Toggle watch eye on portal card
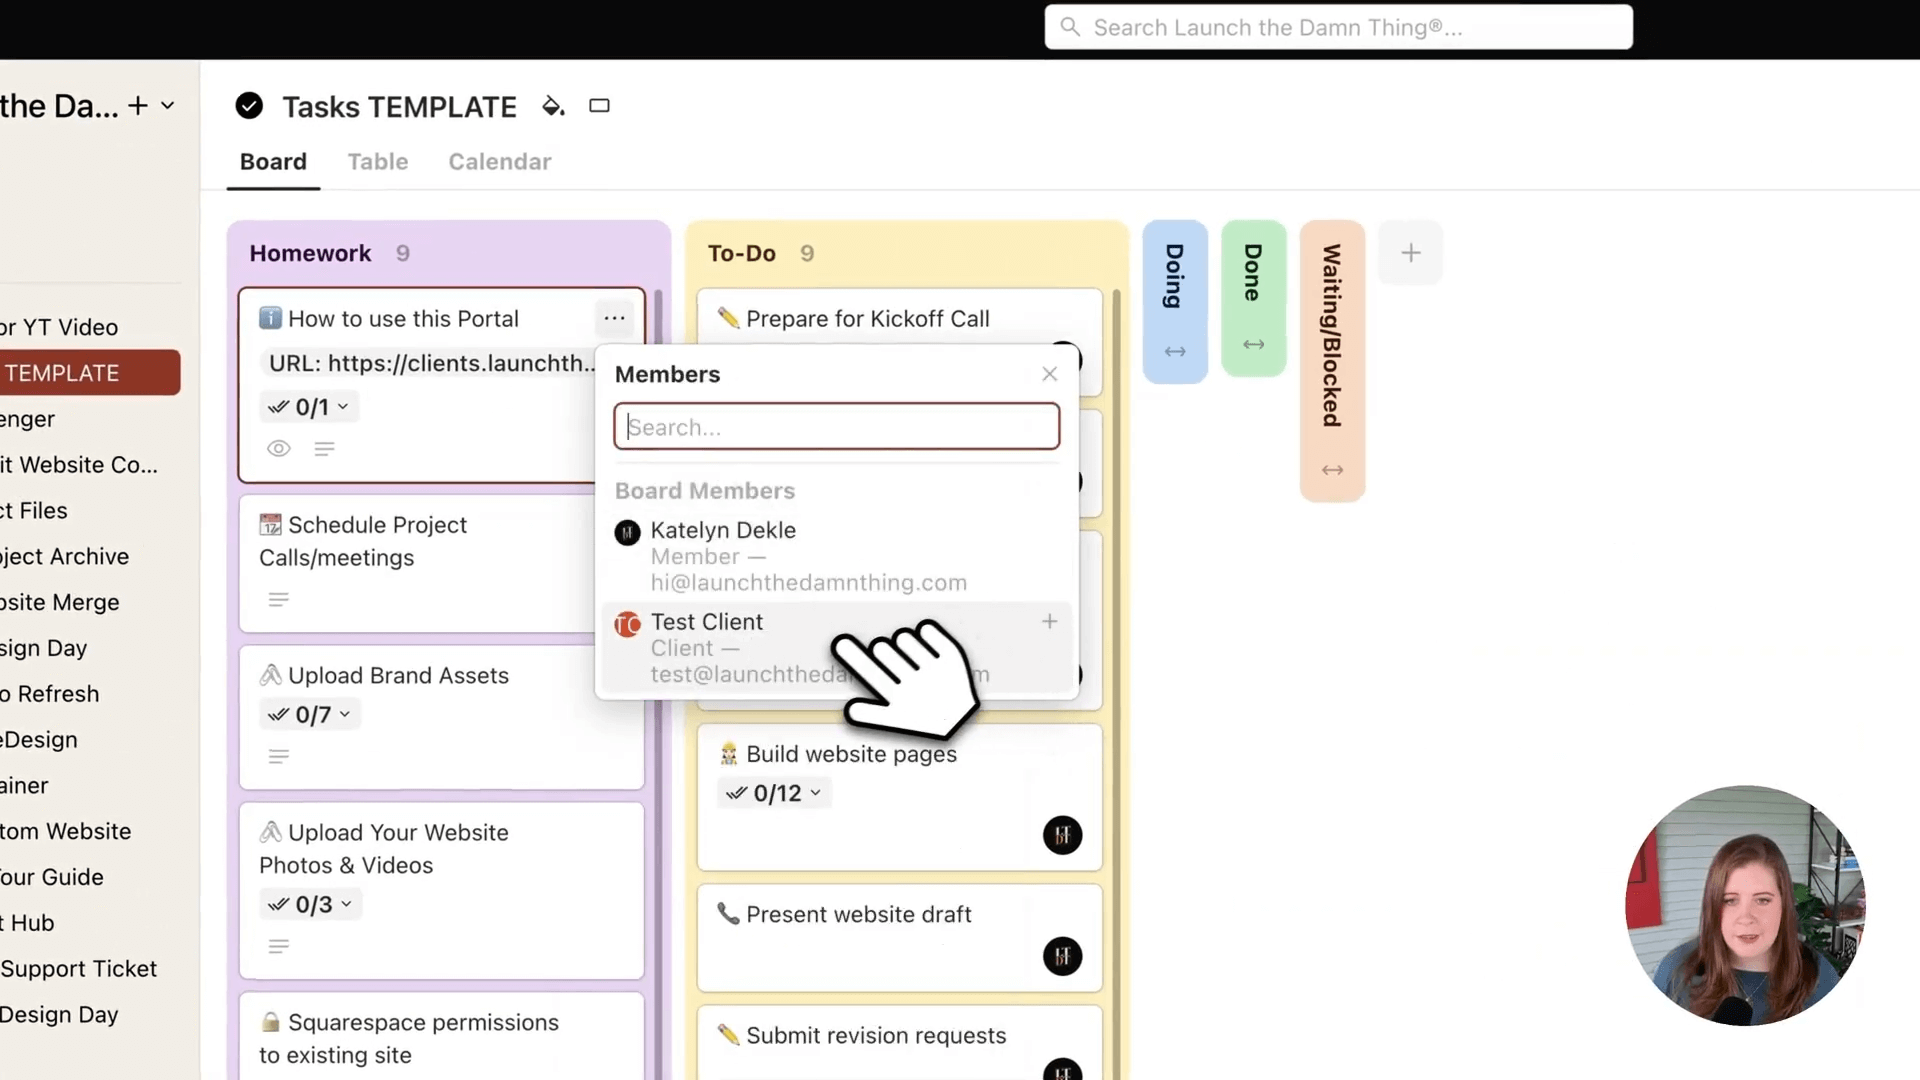 point(279,449)
